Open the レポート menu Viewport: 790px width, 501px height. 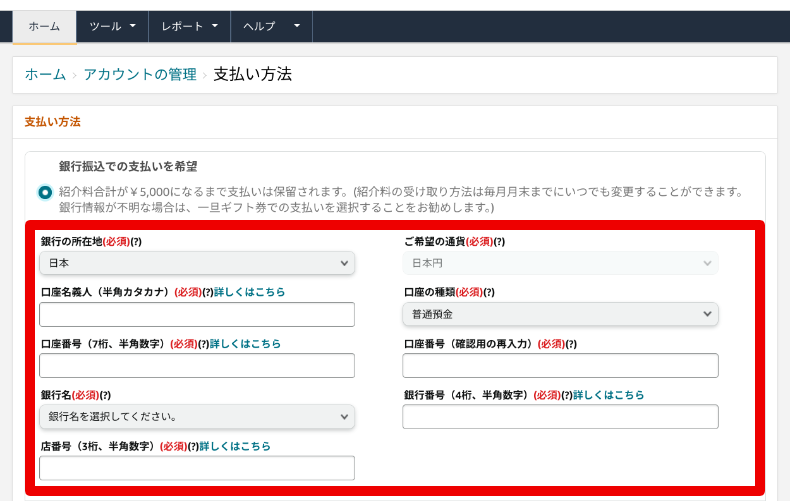(189, 26)
